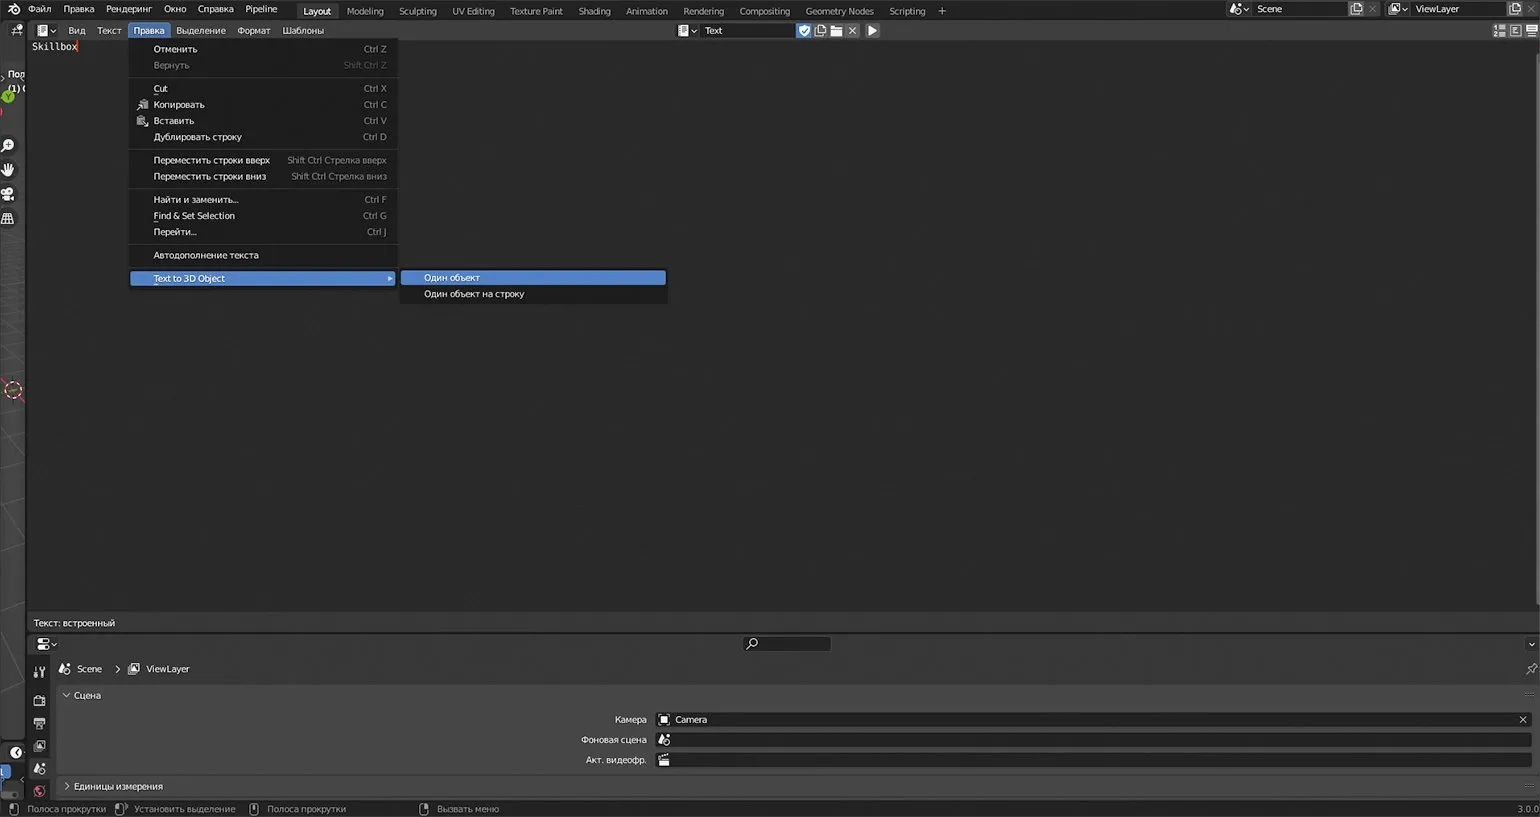Click the camera view viewport icon
The height and width of the screenshot is (817, 1540).
8,194
